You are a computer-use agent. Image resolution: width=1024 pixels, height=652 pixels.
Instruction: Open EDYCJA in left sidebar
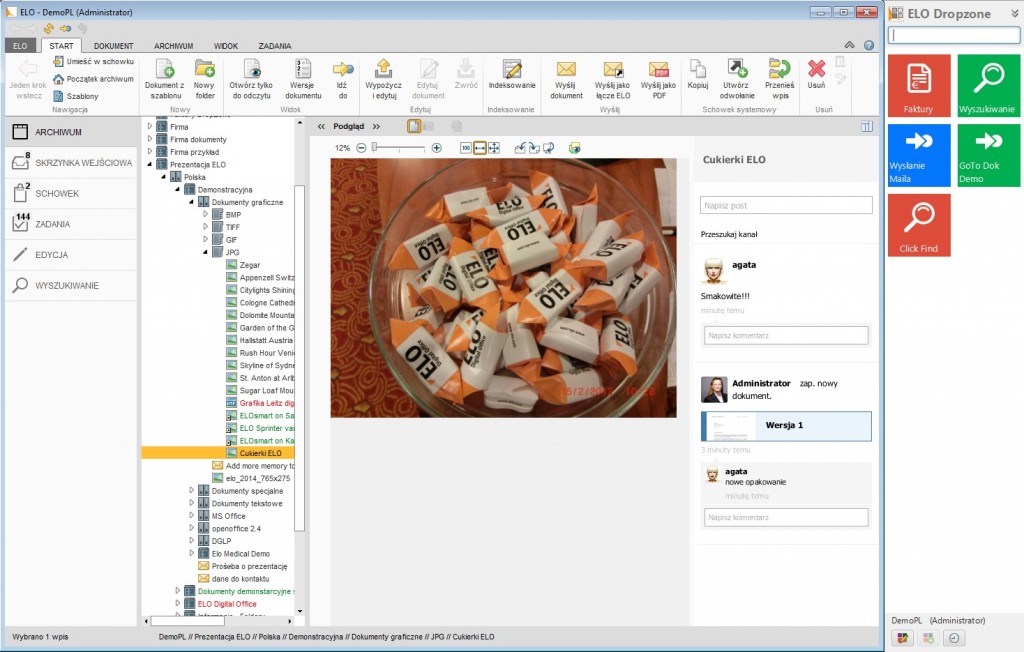coord(71,255)
